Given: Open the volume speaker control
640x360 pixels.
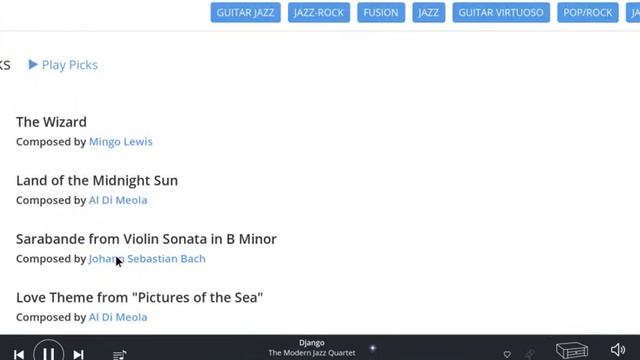Looking at the screenshot, I should point(618,350).
